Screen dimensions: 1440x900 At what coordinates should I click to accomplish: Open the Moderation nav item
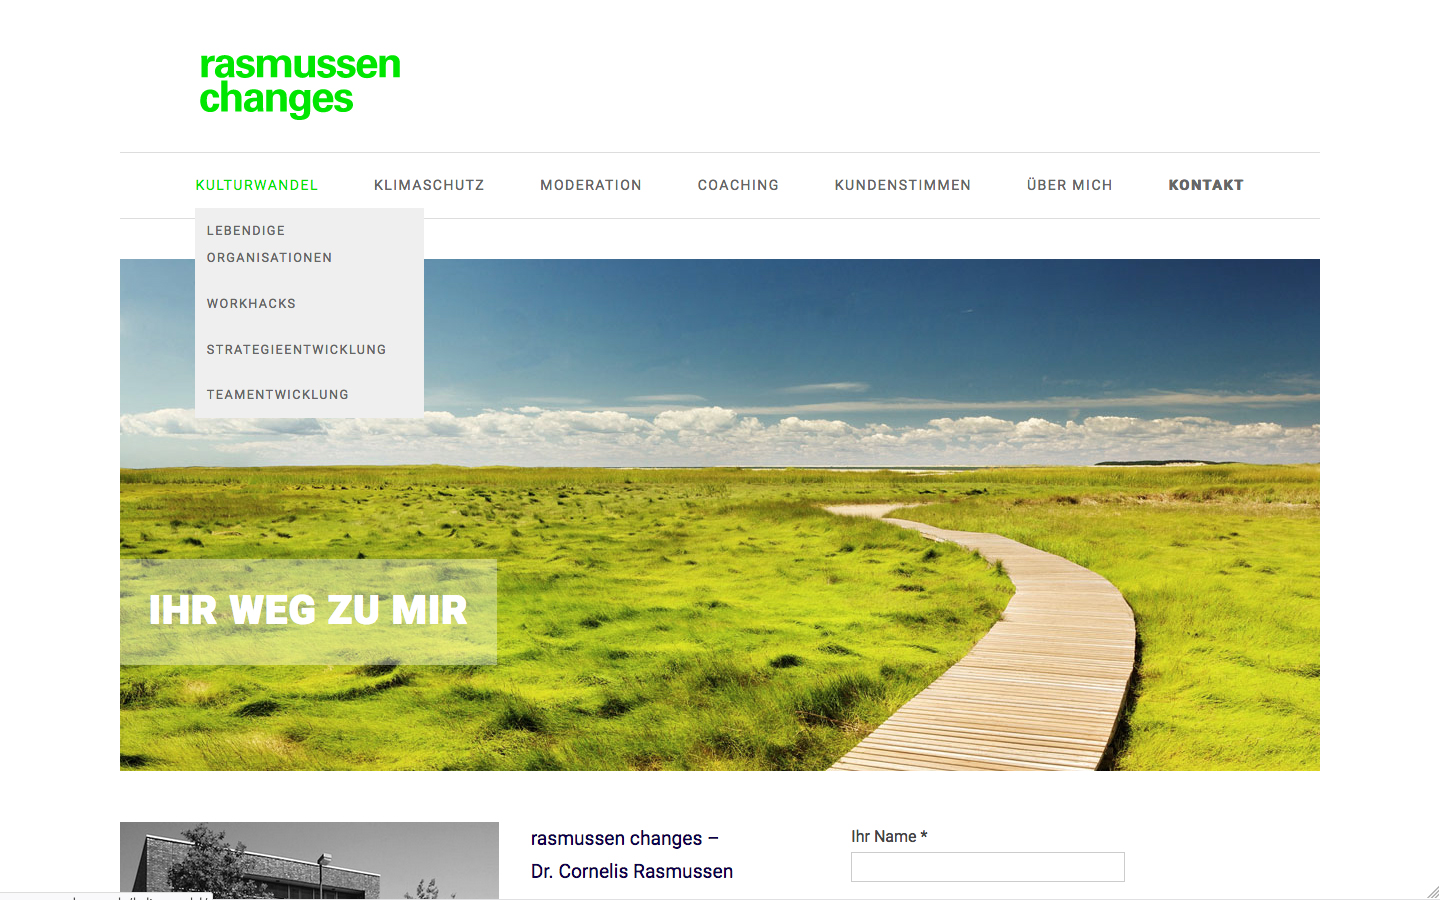[590, 185]
